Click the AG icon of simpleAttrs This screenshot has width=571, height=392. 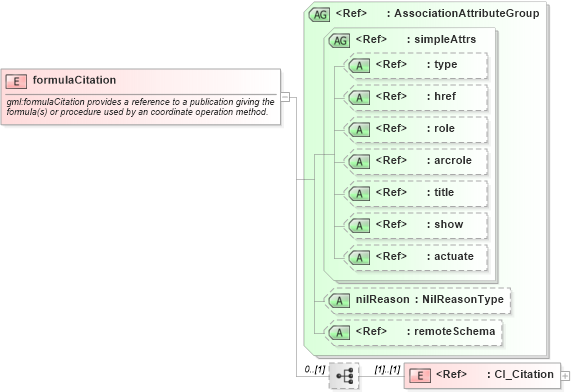[x=339, y=41]
